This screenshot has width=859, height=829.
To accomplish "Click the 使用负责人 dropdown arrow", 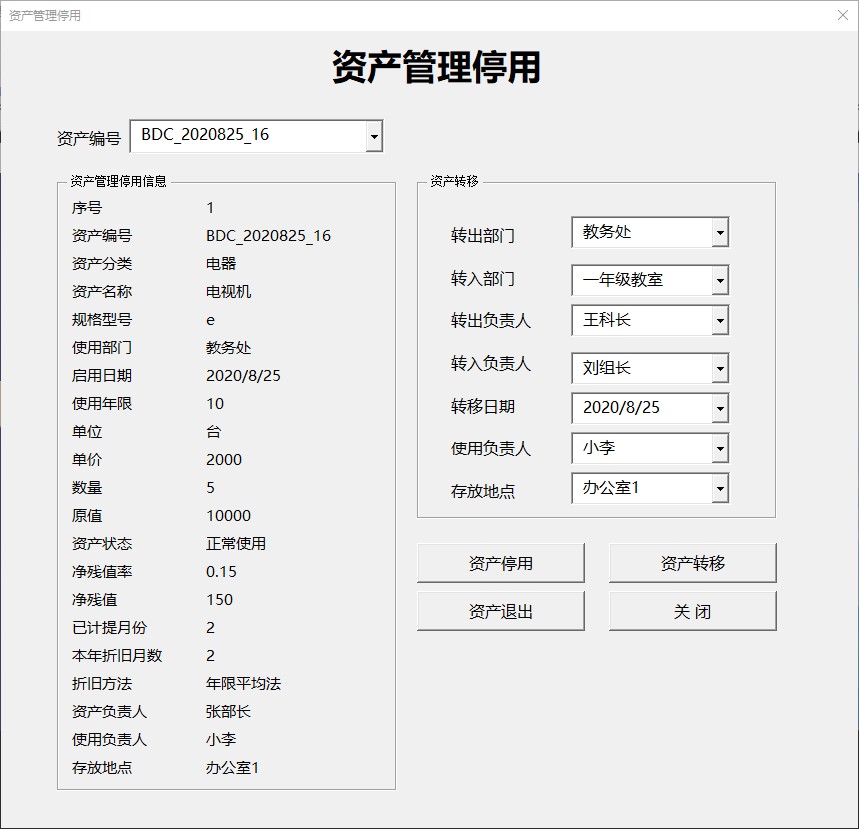I will pos(719,448).
